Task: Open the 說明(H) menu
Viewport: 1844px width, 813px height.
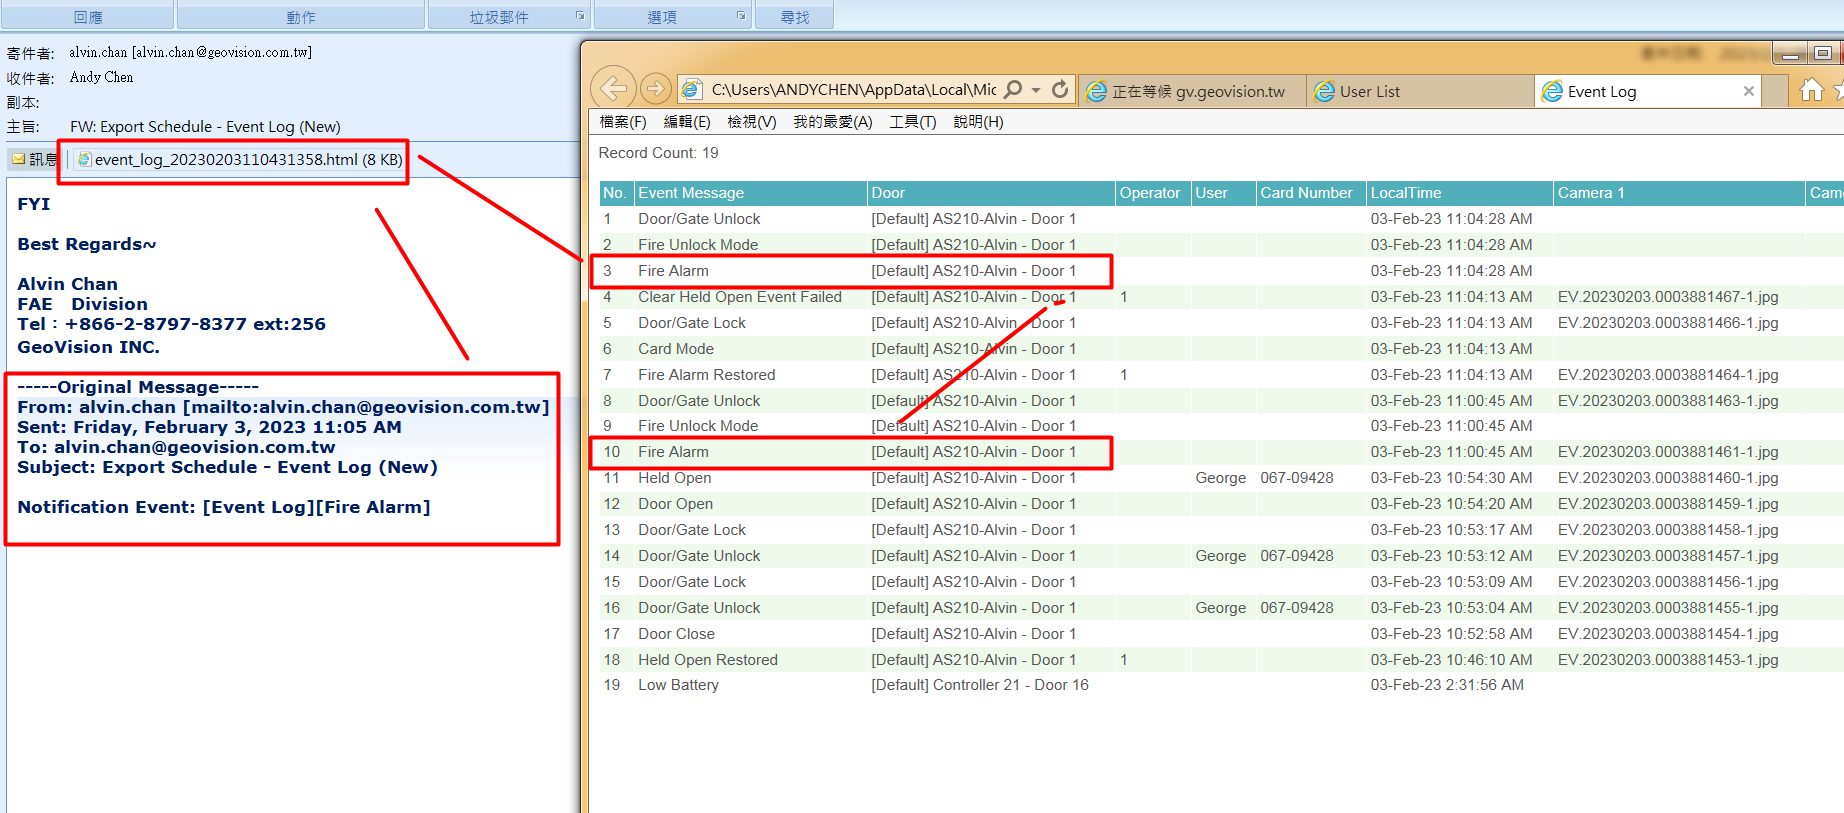Action: coord(978,122)
